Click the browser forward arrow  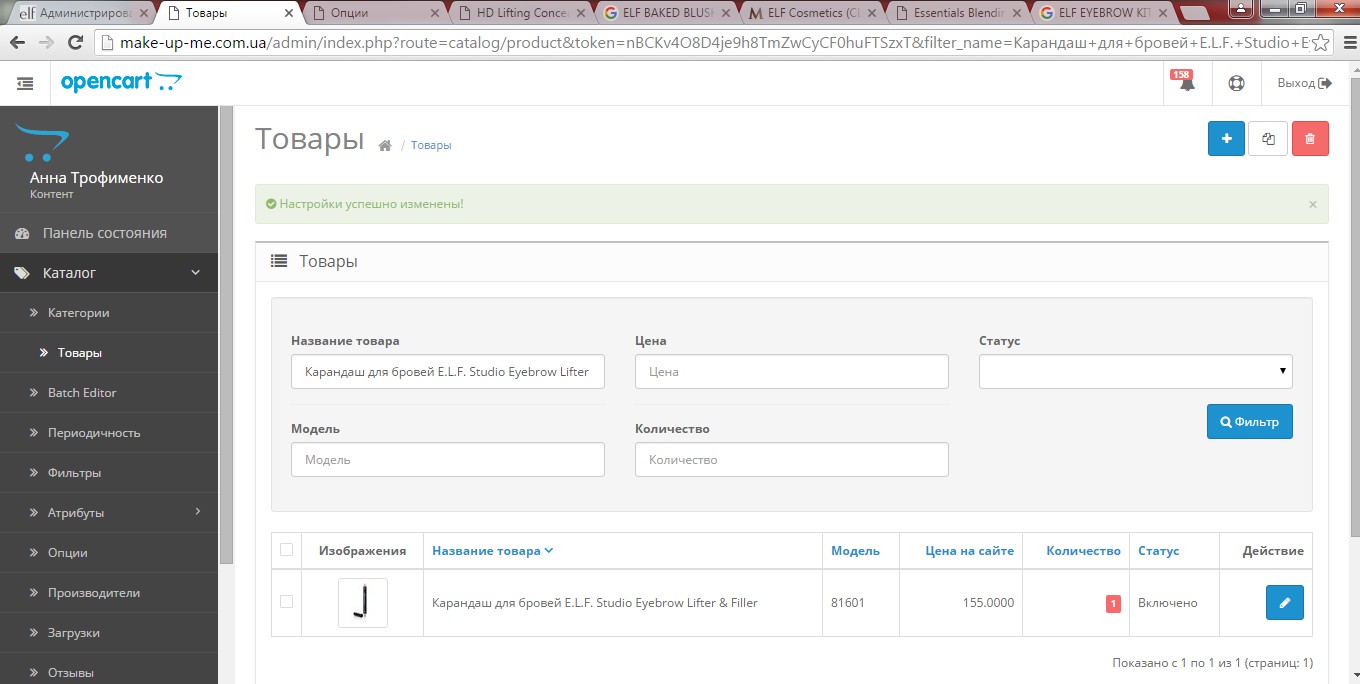(x=46, y=43)
